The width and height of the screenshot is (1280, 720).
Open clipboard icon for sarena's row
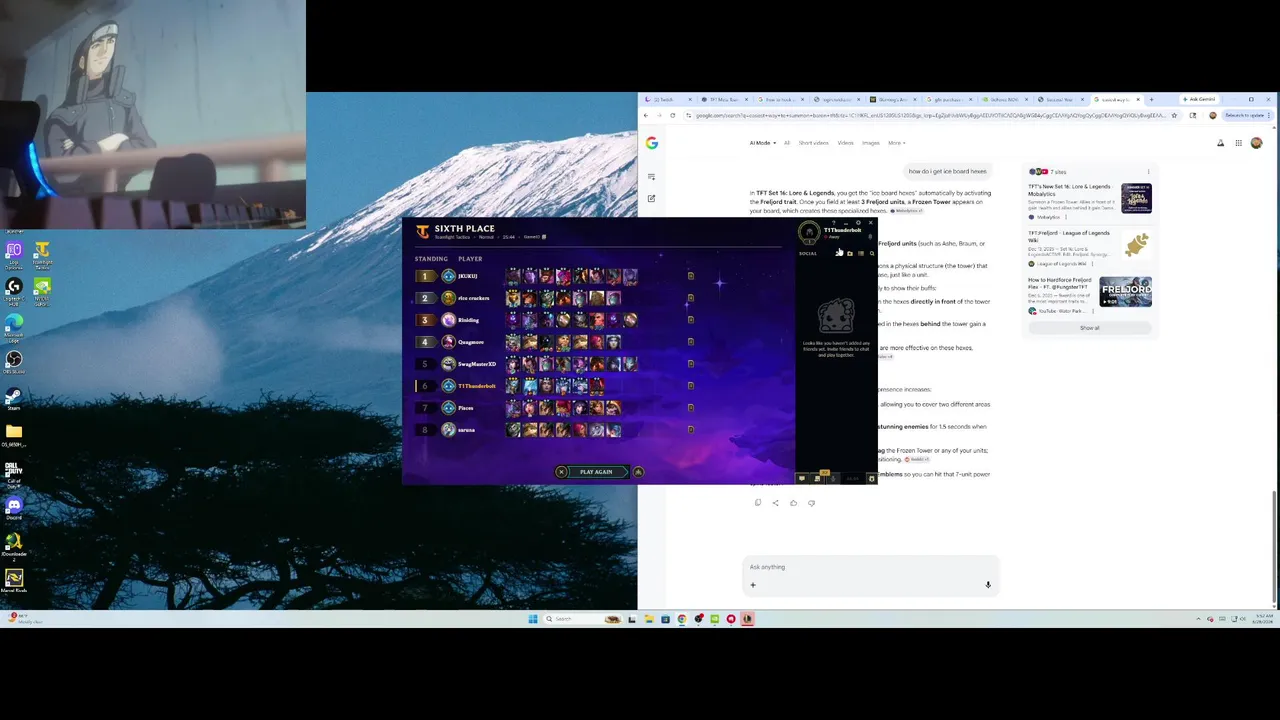(x=690, y=430)
